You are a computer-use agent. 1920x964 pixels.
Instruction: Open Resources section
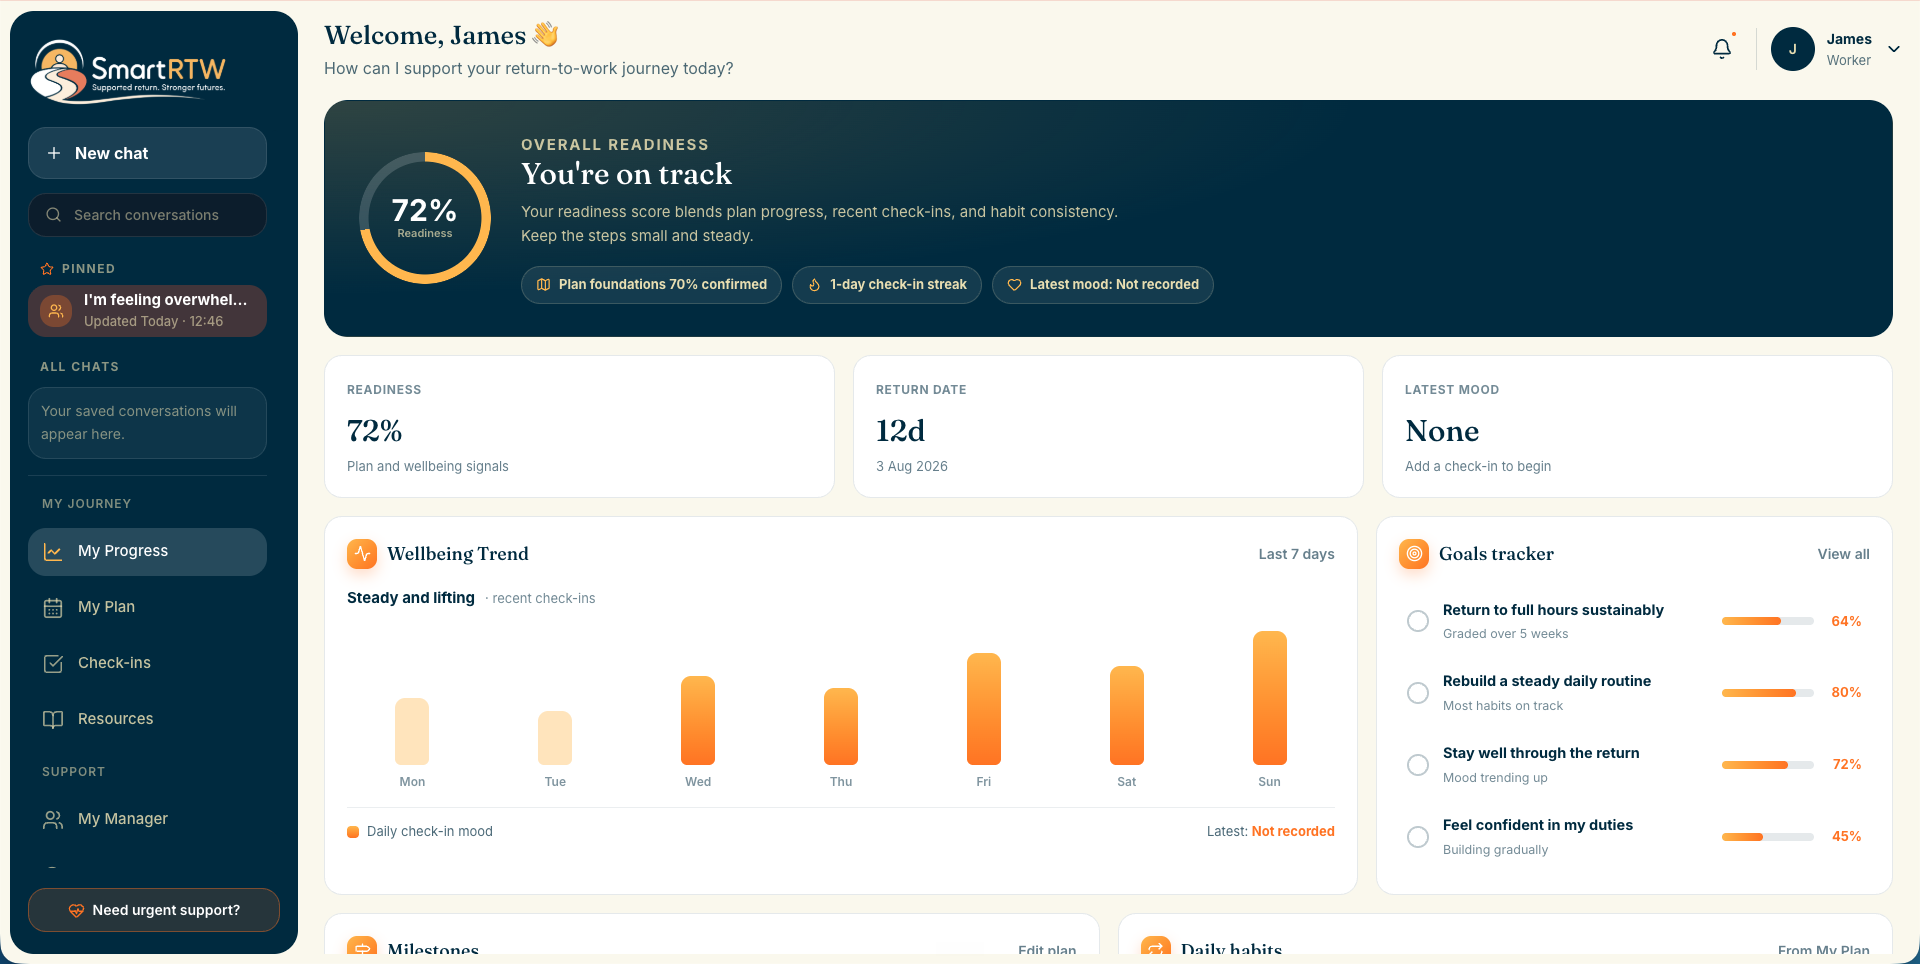pyautogui.click(x=147, y=720)
